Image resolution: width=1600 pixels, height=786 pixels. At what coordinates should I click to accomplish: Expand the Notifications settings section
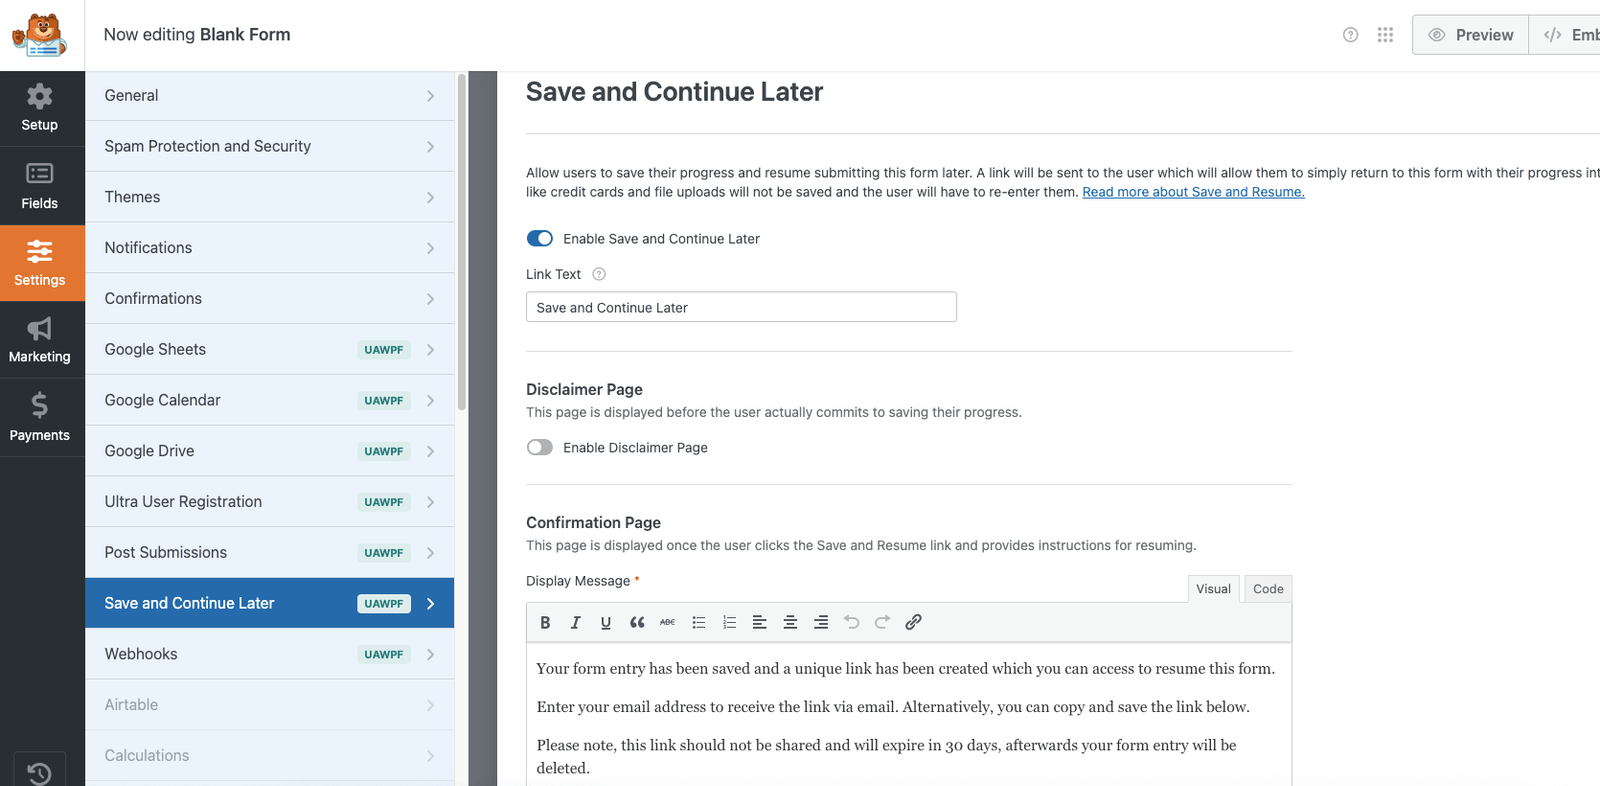point(269,248)
